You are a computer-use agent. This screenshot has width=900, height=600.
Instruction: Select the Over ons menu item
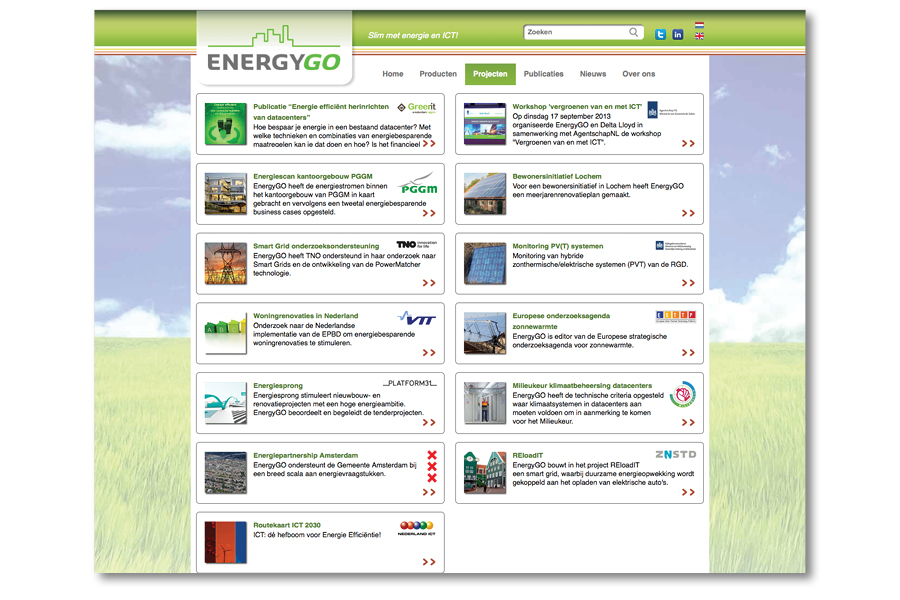pos(639,74)
